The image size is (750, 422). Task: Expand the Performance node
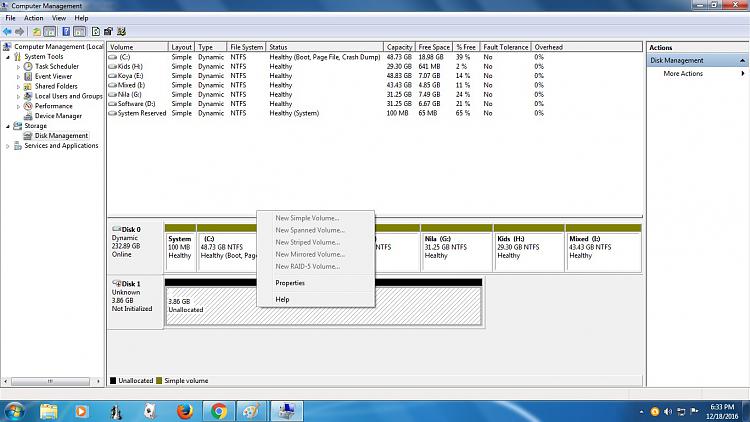pyautogui.click(x=19, y=106)
